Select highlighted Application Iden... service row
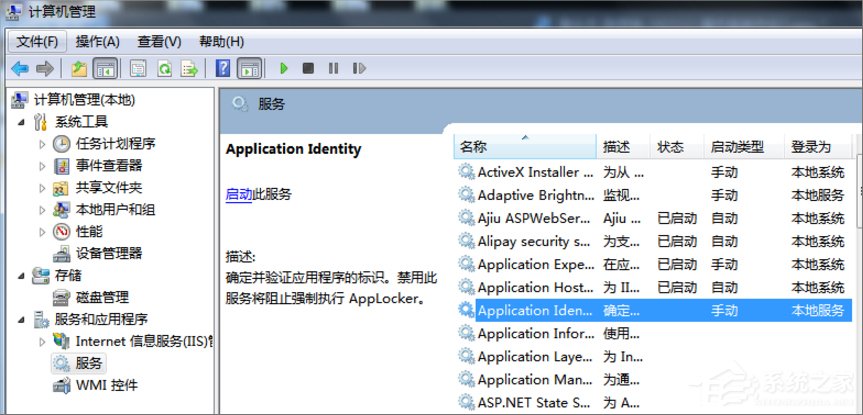 point(653,310)
